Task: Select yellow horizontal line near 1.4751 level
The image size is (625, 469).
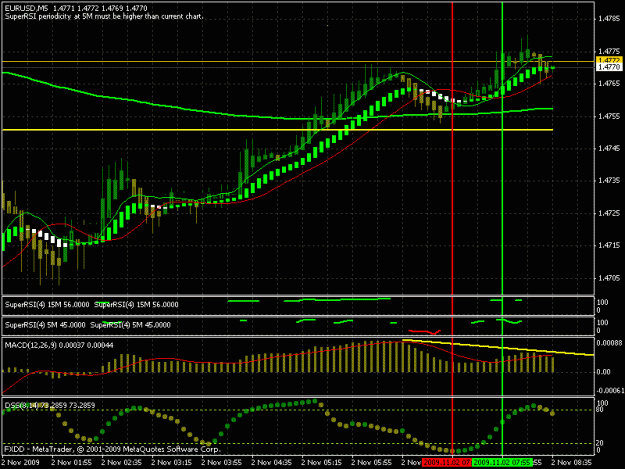Action: tap(277, 130)
